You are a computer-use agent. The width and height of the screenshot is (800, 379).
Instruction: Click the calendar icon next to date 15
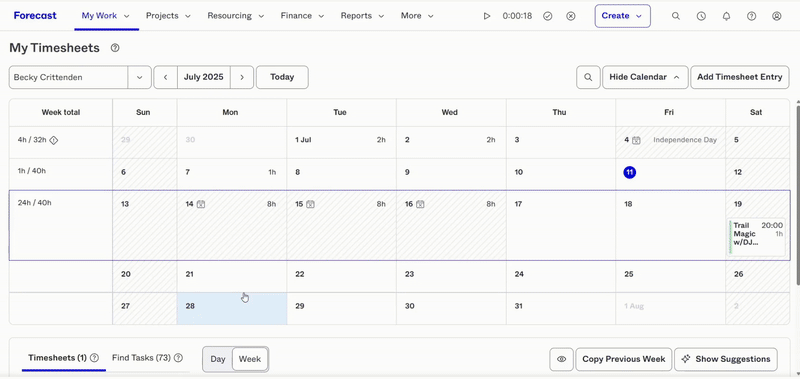310,204
